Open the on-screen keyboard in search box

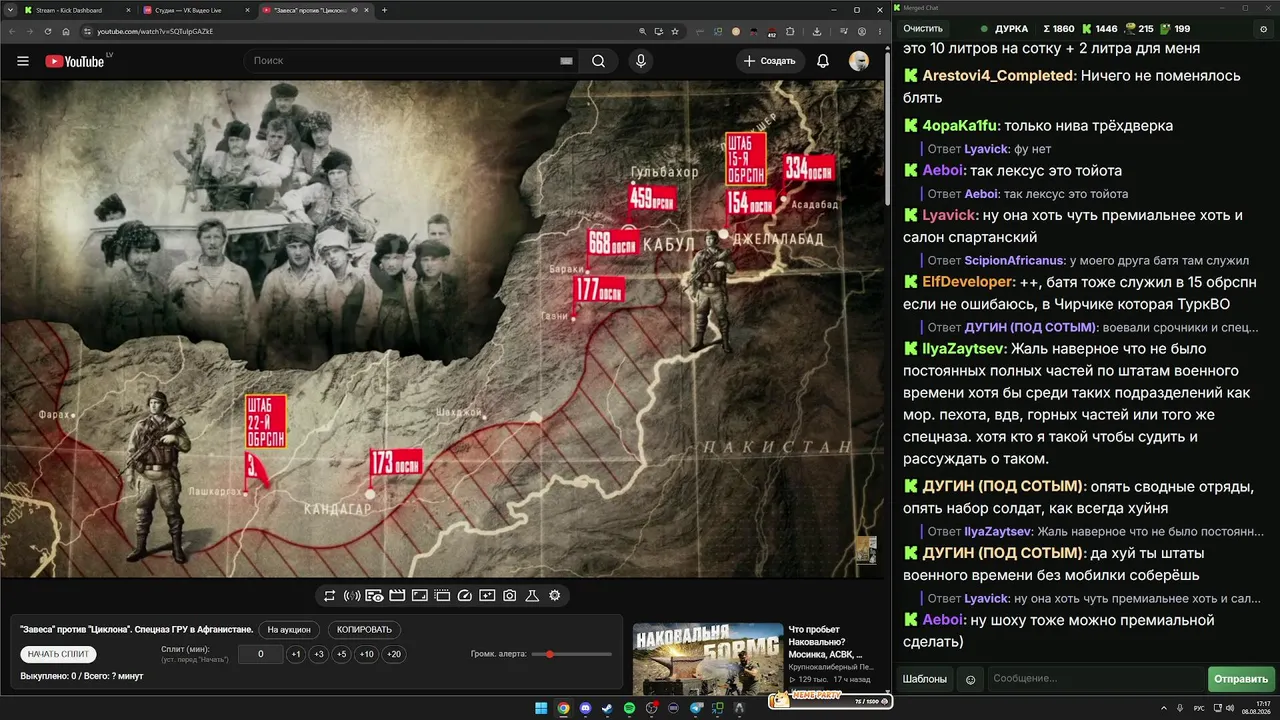pyautogui.click(x=566, y=61)
